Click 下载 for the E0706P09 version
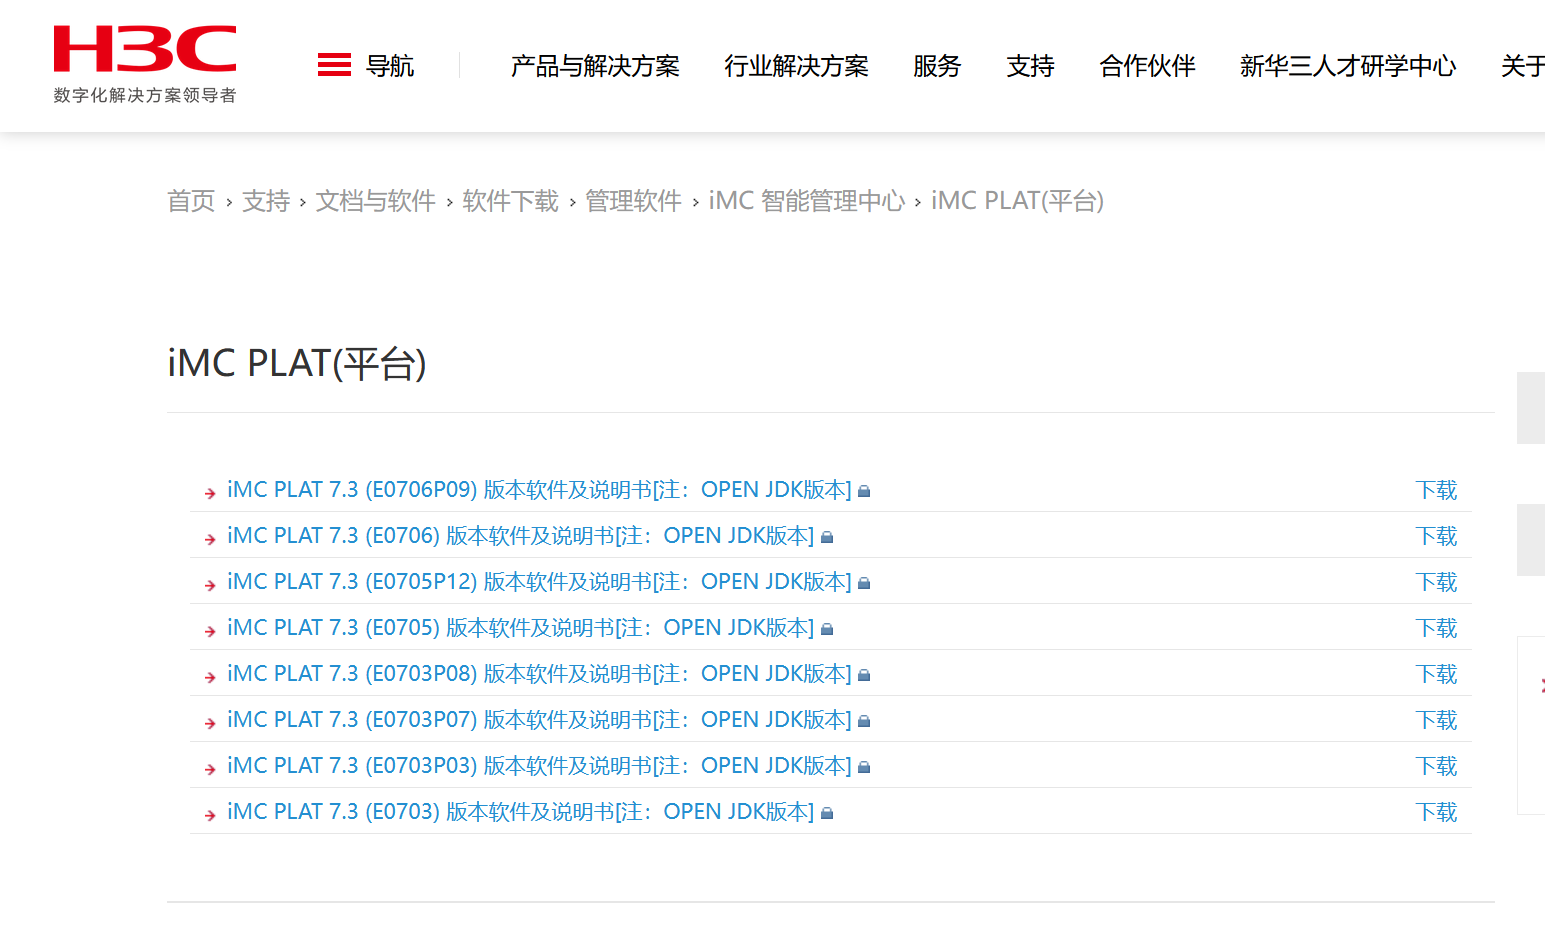This screenshot has width=1545, height=943. pyautogui.click(x=1436, y=490)
